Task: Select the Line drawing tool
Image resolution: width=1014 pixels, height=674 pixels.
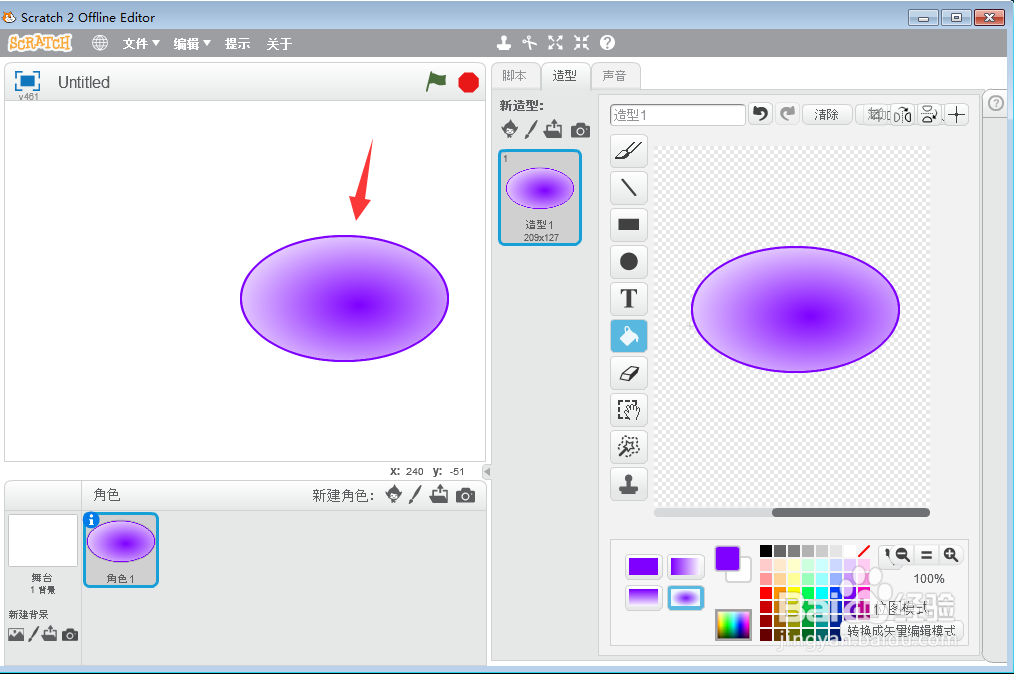Action: coord(629,188)
